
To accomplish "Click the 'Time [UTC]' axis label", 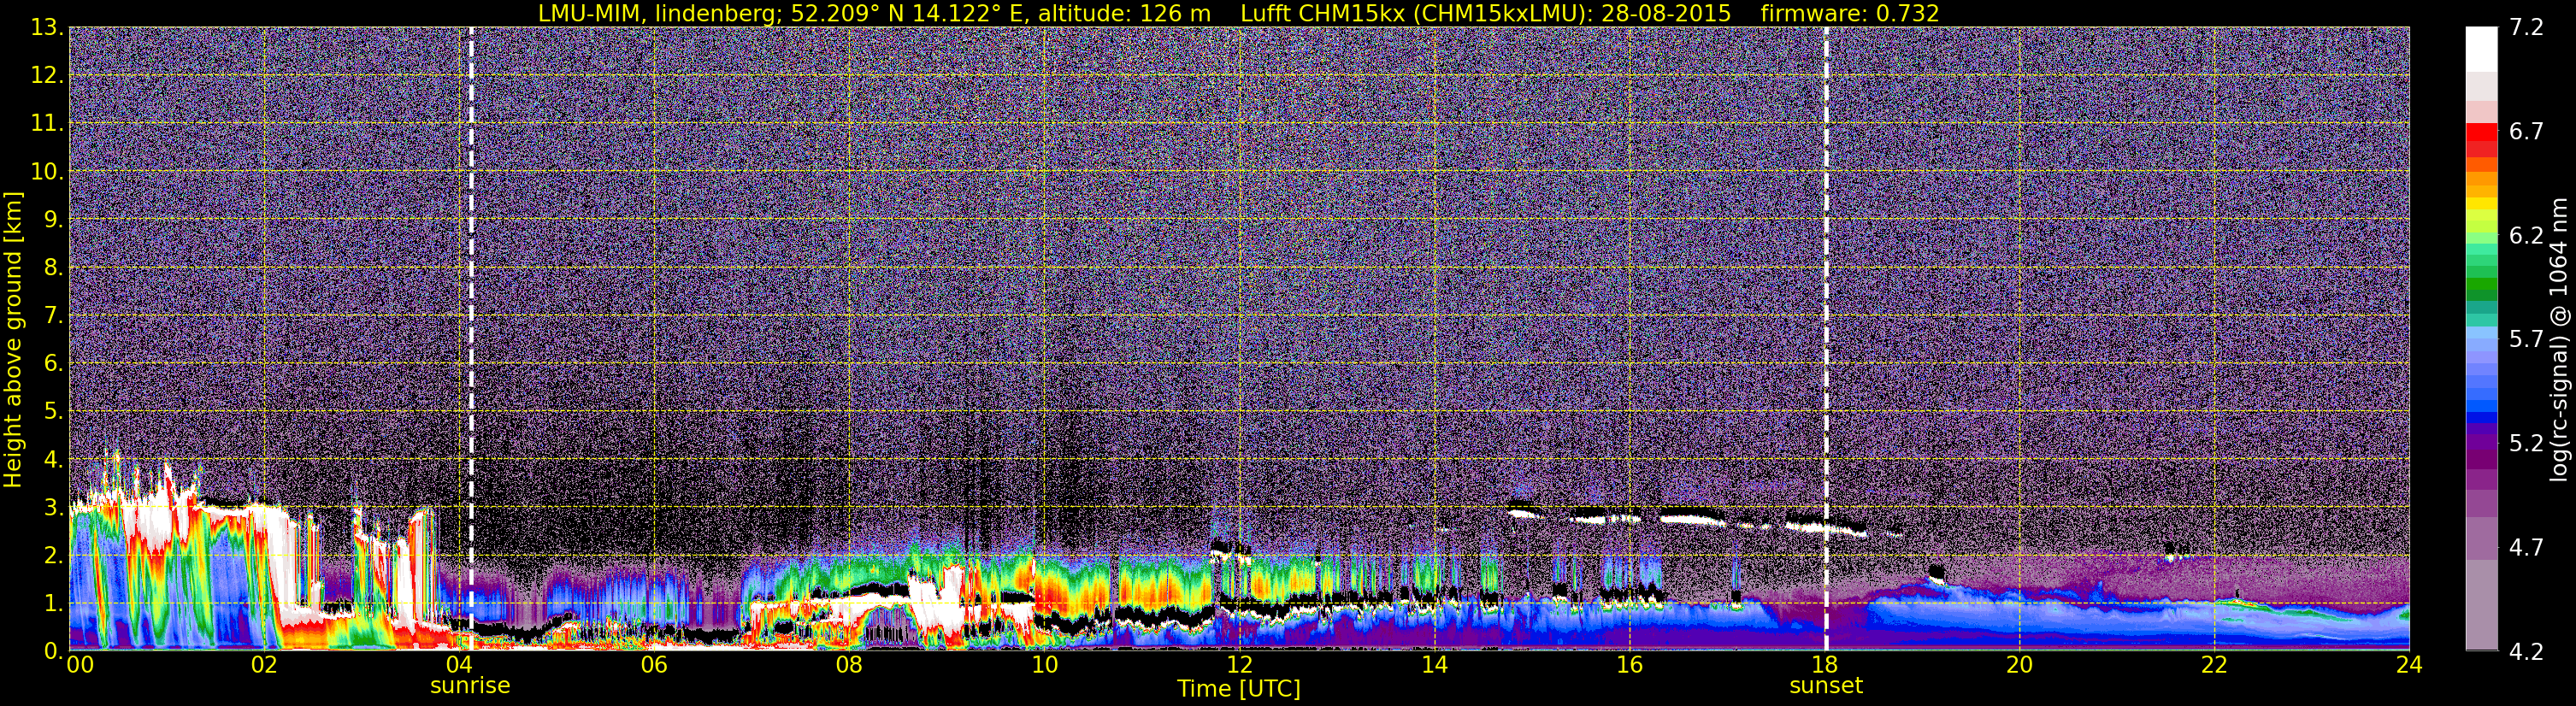I will (x=1239, y=689).
